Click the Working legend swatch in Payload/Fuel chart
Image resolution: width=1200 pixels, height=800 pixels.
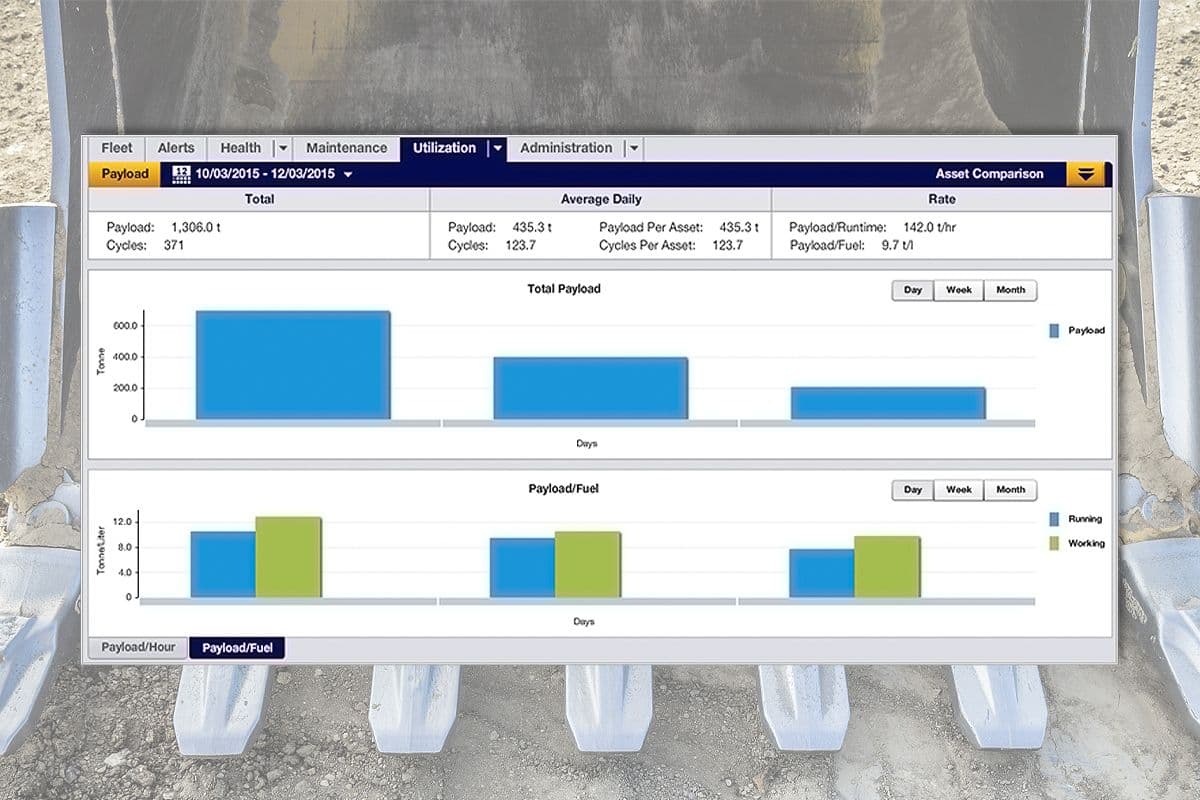click(1053, 543)
